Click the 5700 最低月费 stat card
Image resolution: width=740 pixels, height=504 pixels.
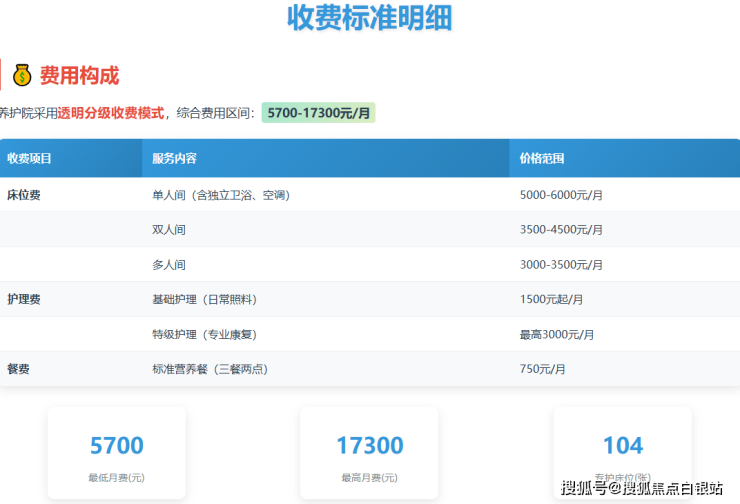(x=117, y=453)
